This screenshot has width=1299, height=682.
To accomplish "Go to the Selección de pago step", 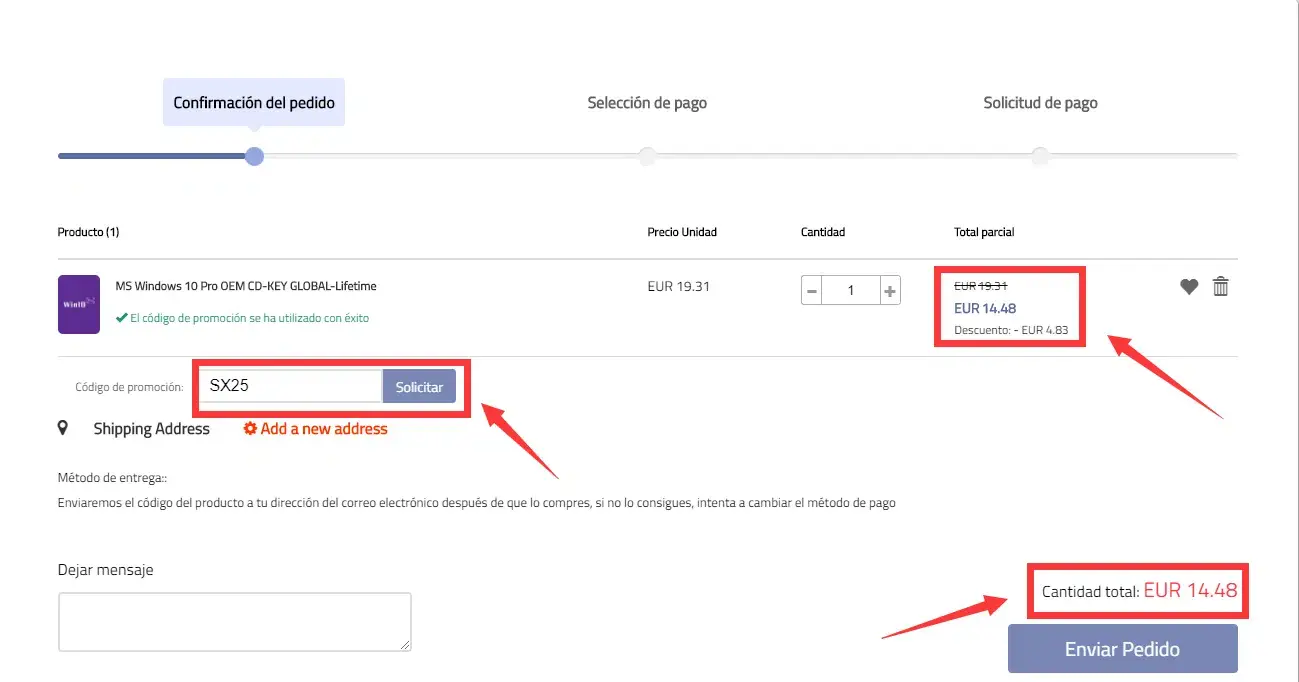I will (647, 102).
